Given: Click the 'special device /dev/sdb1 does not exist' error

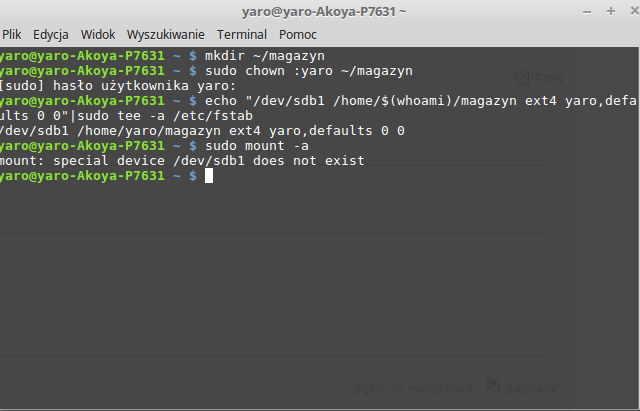Looking at the screenshot, I should point(209,161).
